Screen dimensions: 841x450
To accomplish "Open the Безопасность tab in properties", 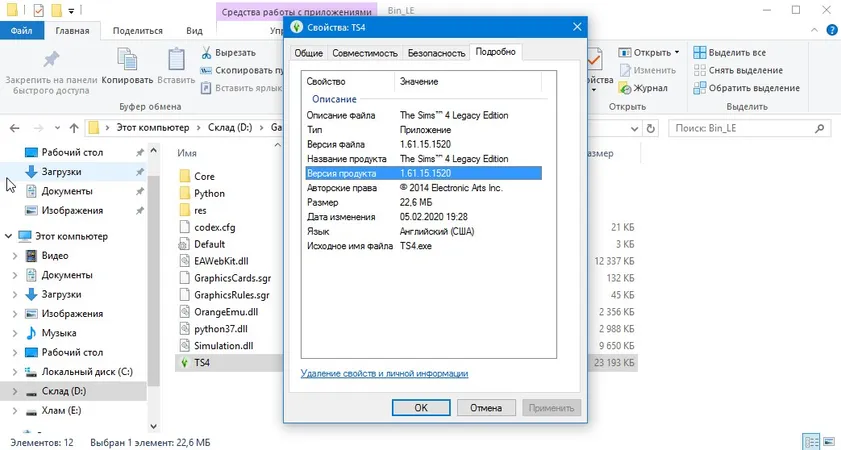I will [x=436, y=53].
